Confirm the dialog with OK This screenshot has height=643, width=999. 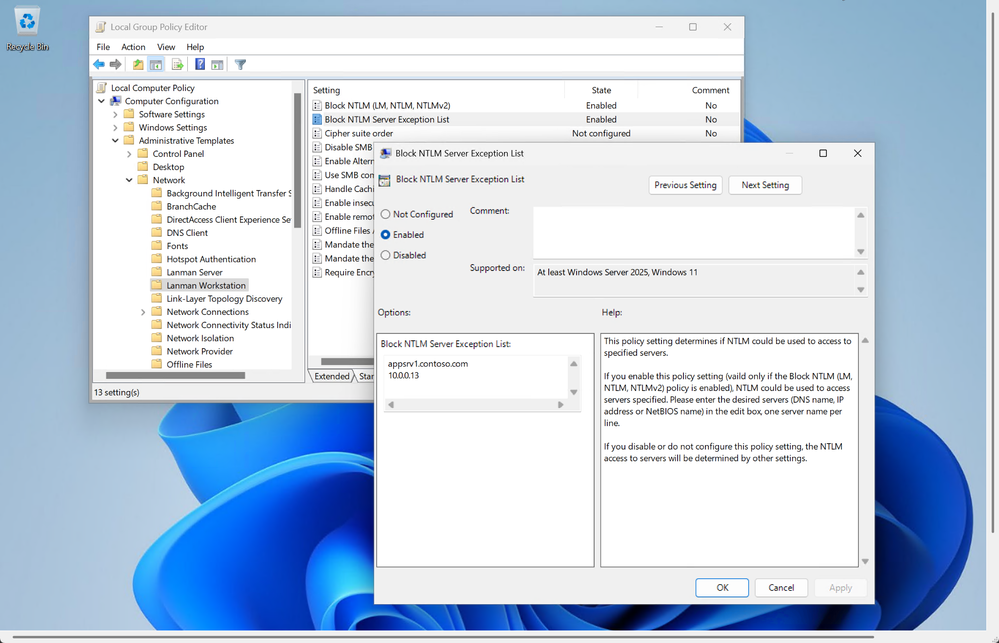pos(722,588)
